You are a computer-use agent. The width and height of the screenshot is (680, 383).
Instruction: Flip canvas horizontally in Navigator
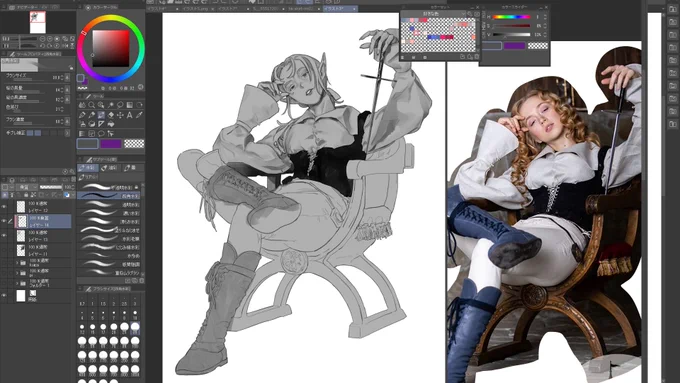point(64,46)
